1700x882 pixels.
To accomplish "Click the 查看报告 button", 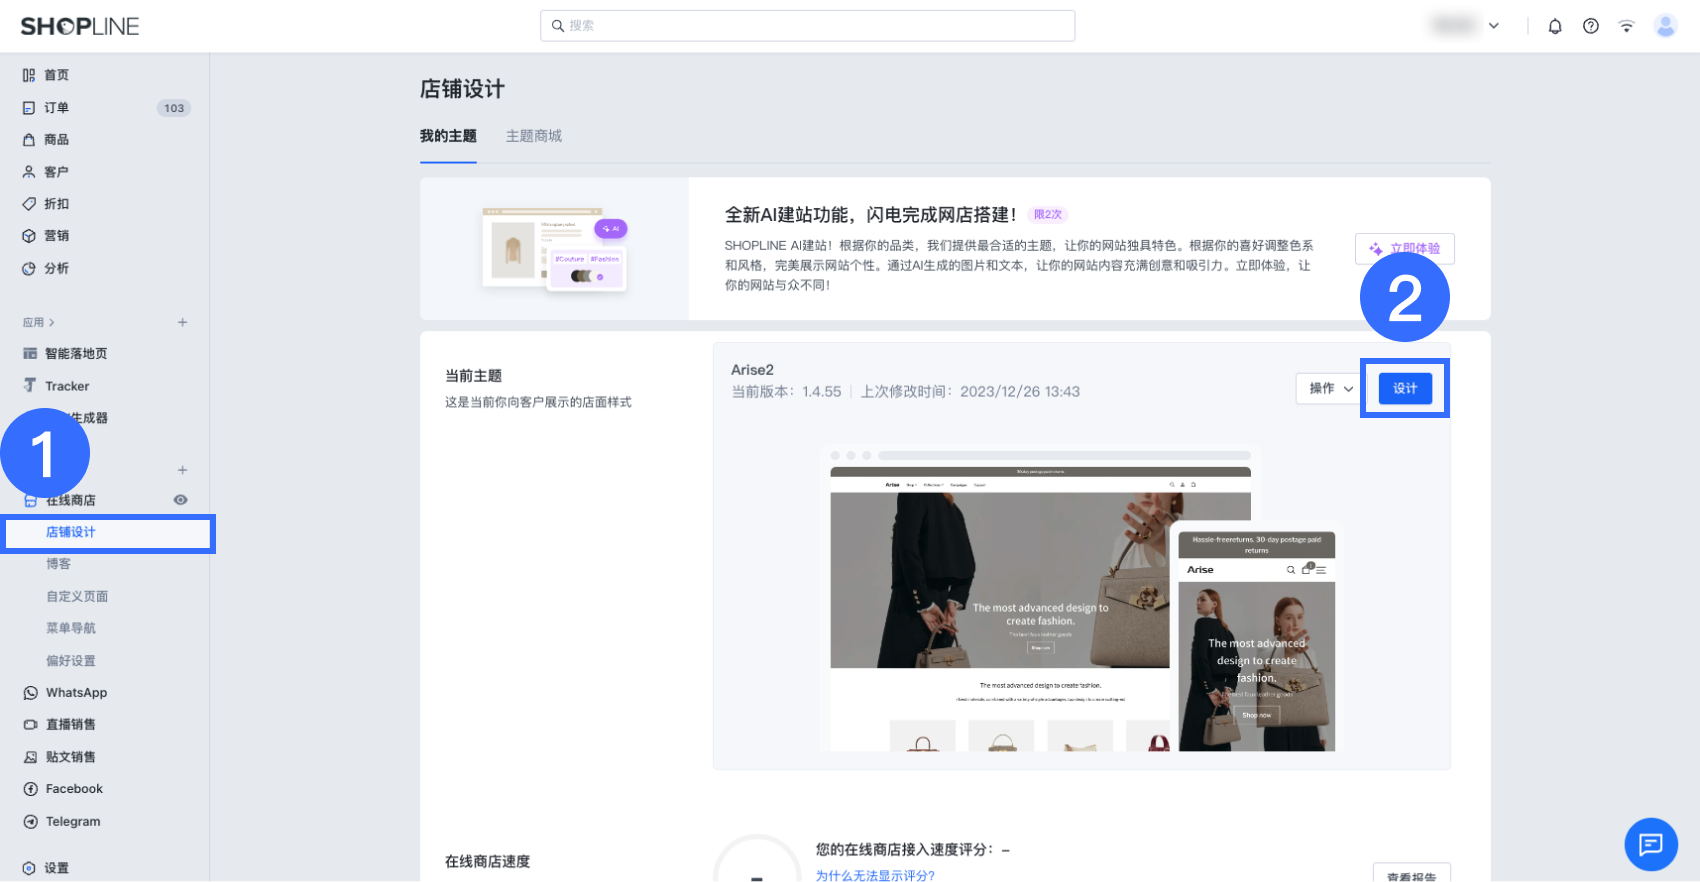I will [1411, 874].
